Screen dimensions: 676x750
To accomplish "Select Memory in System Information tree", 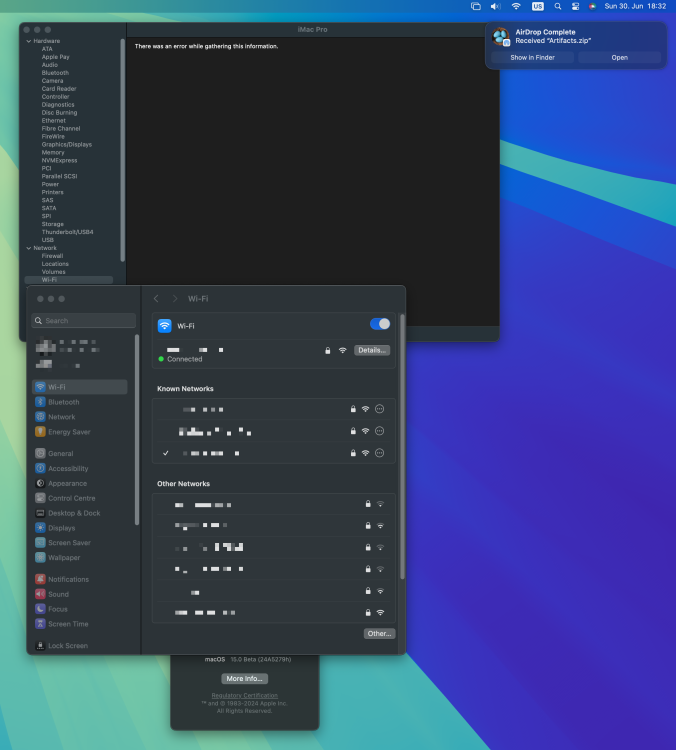I will pyautogui.click(x=53, y=153).
